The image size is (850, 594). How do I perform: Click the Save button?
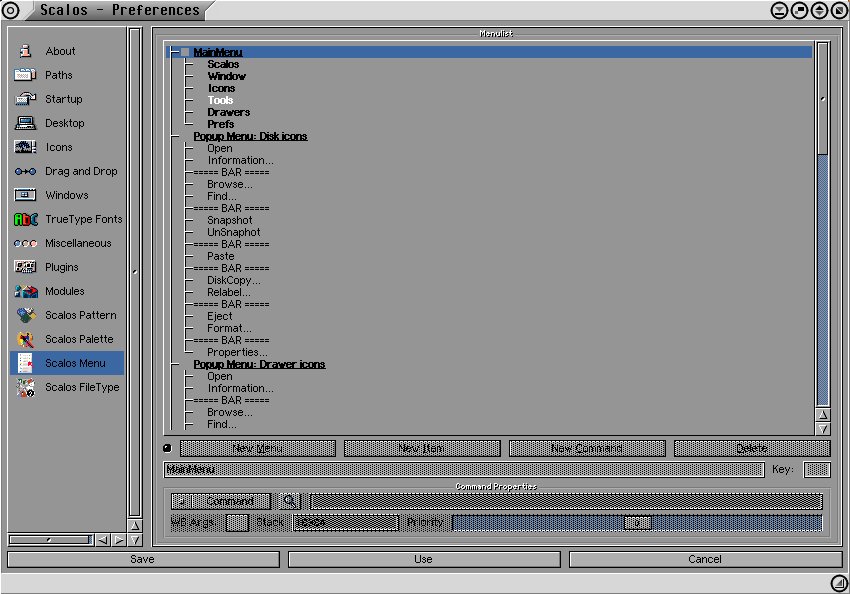point(143,559)
